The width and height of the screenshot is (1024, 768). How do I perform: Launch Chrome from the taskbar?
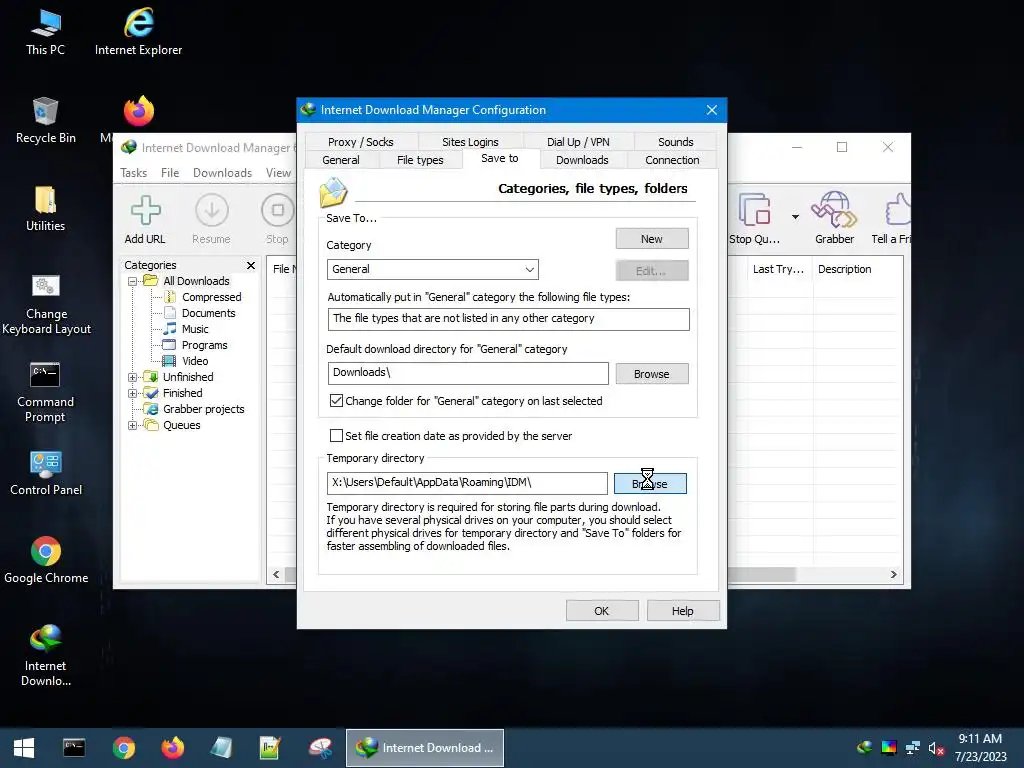[x=123, y=748]
